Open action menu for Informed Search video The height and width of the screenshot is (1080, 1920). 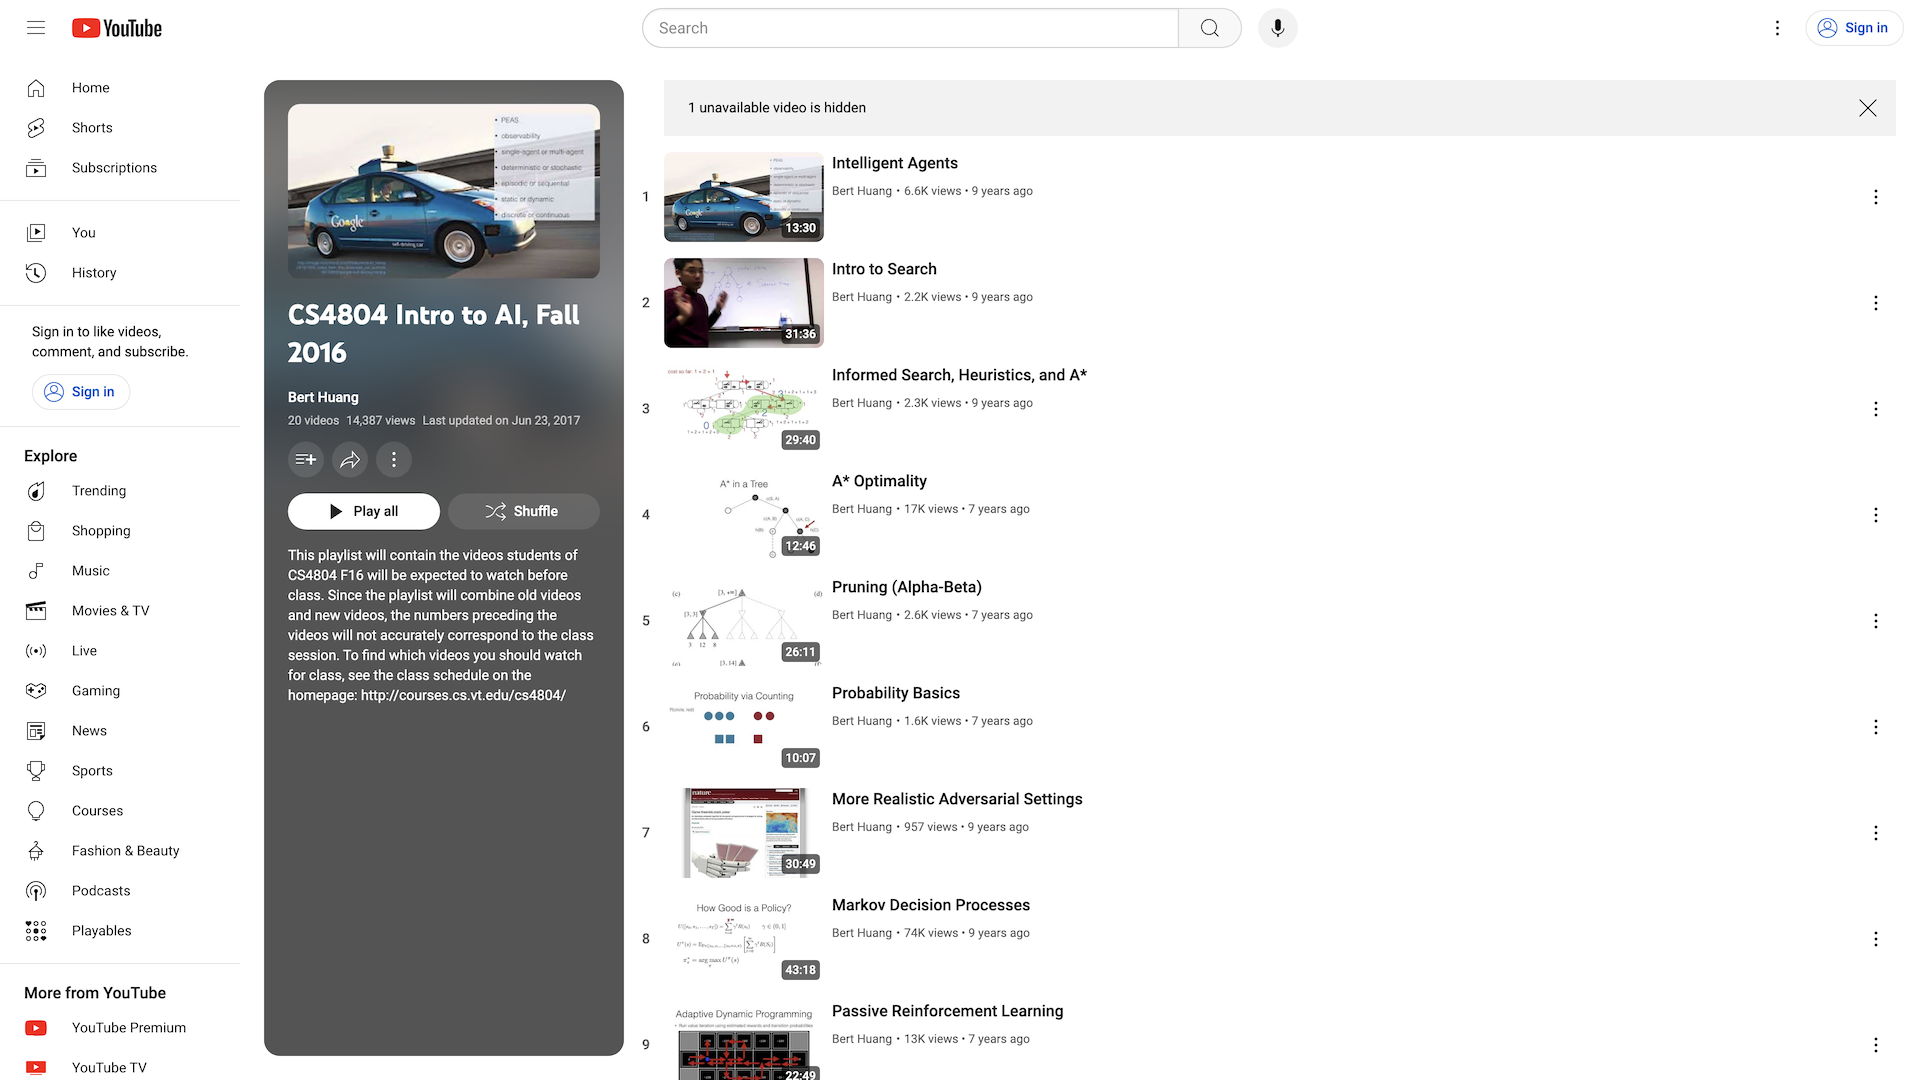pyautogui.click(x=1876, y=409)
